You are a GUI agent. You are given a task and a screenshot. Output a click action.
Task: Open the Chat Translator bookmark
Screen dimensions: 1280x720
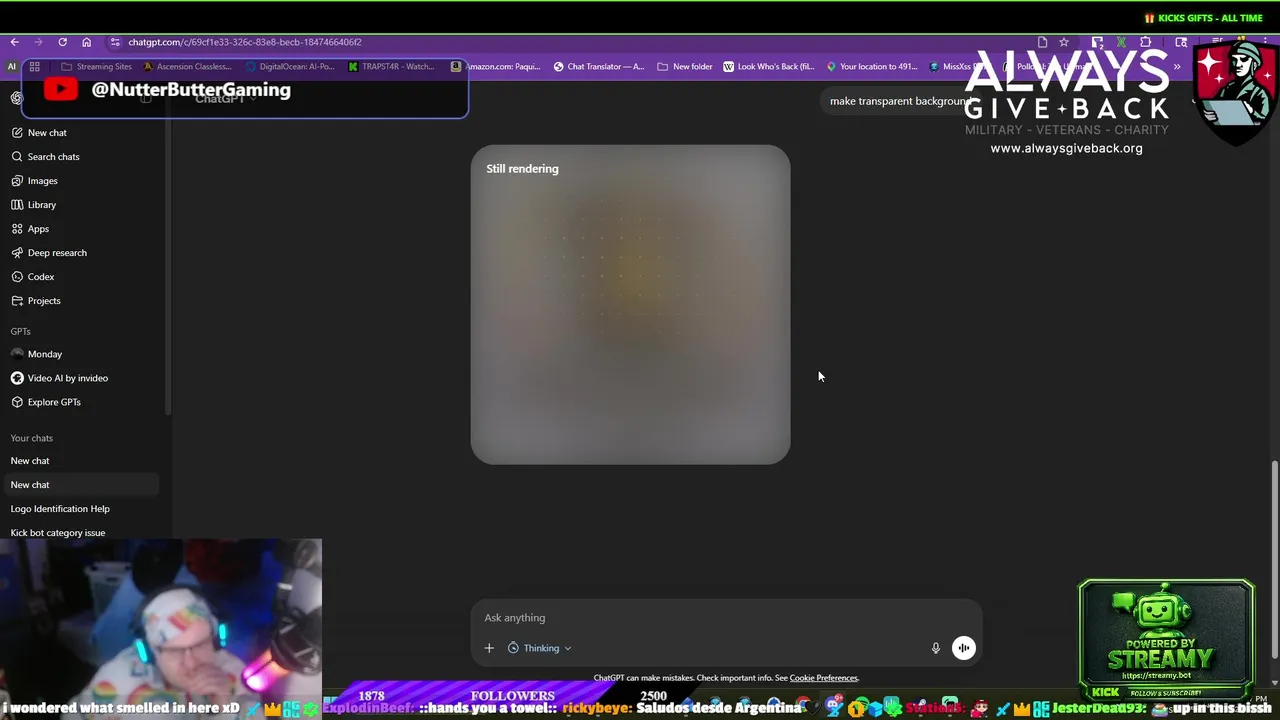coord(599,67)
